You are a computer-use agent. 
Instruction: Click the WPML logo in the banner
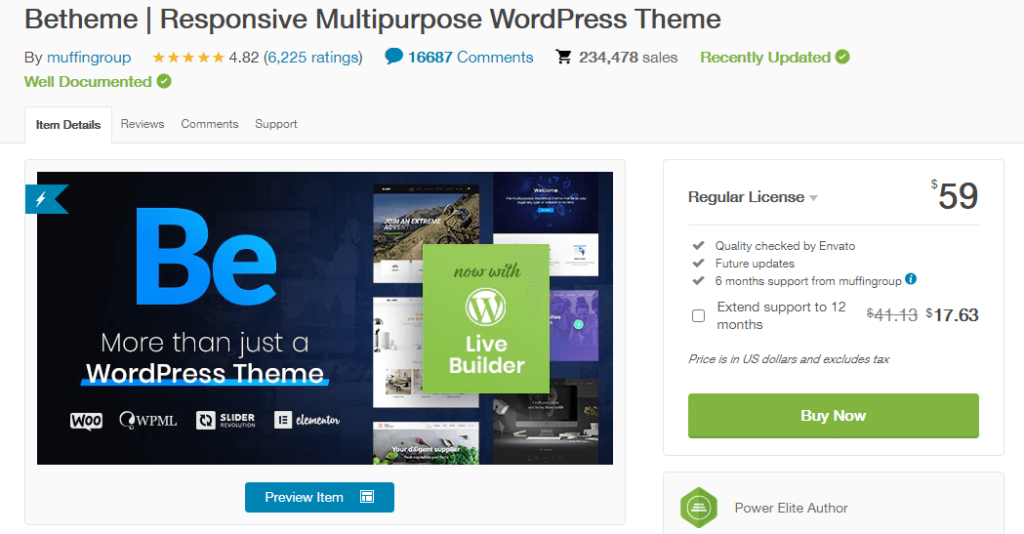(148, 420)
